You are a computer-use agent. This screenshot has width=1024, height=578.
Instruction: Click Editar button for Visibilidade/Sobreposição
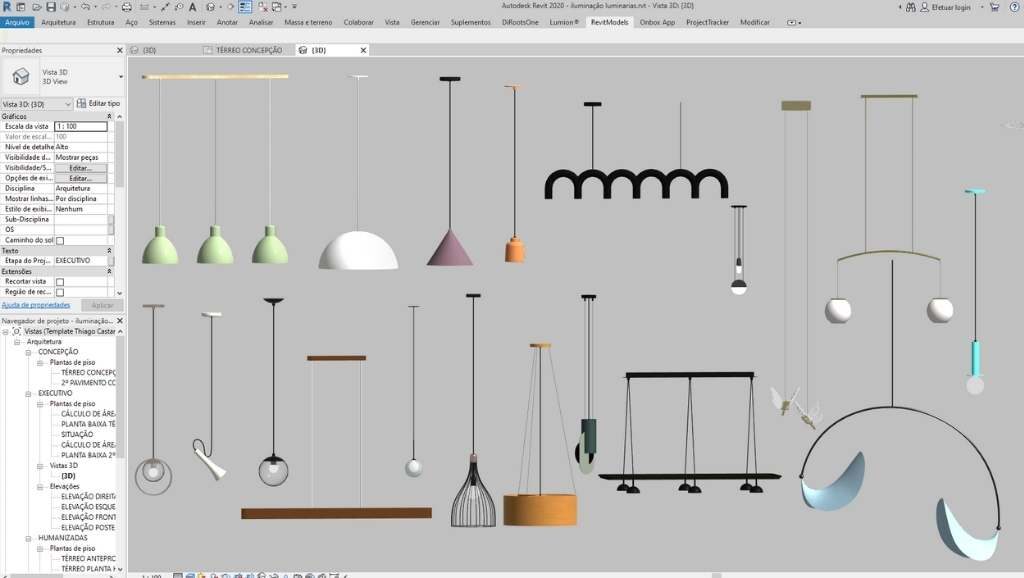(80, 168)
